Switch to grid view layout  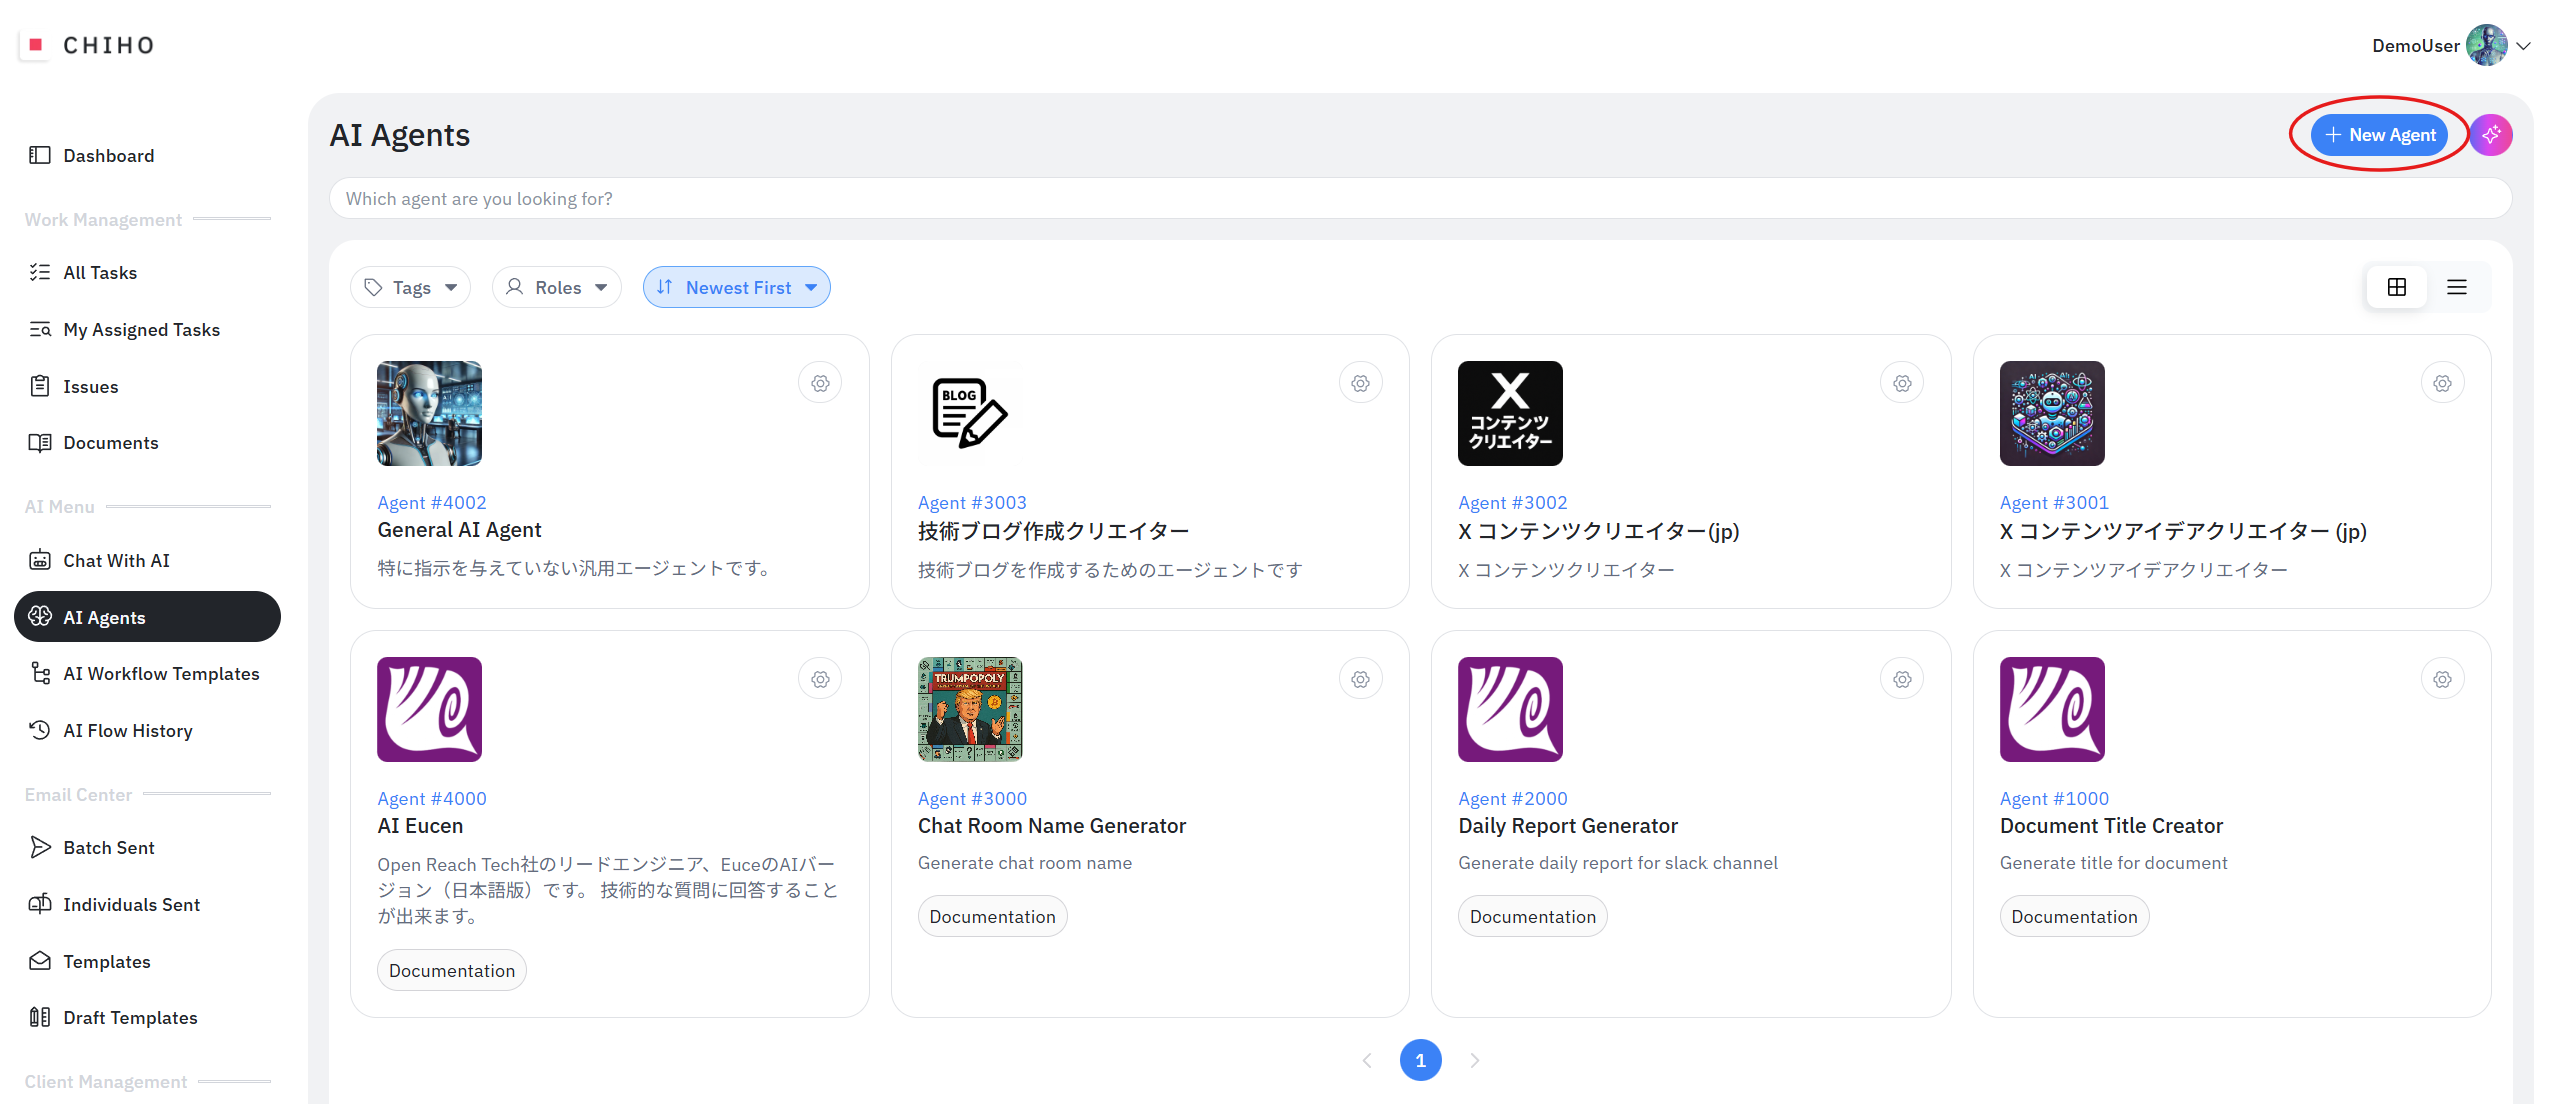tap(2396, 288)
